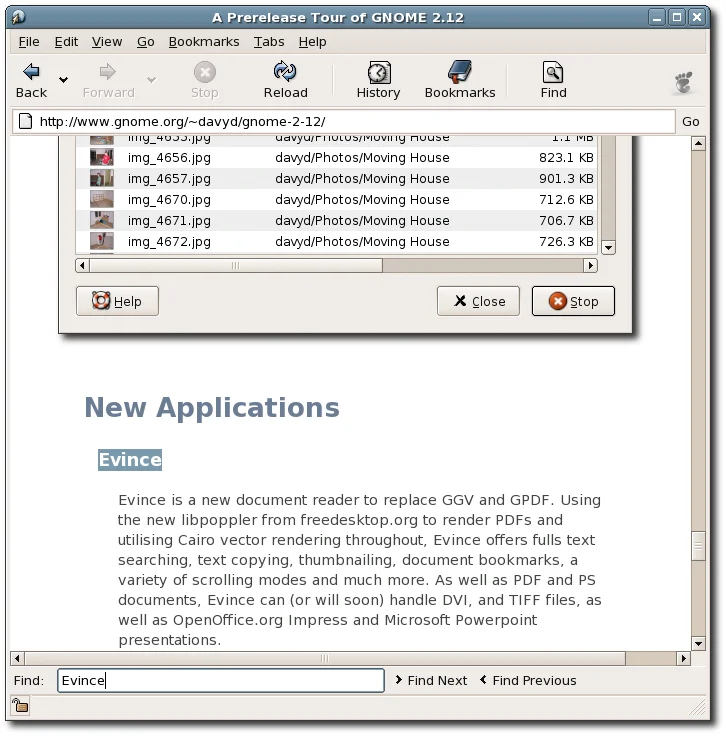The width and height of the screenshot is (726, 736).
Task: Open the Tabs menu
Action: (269, 42)
